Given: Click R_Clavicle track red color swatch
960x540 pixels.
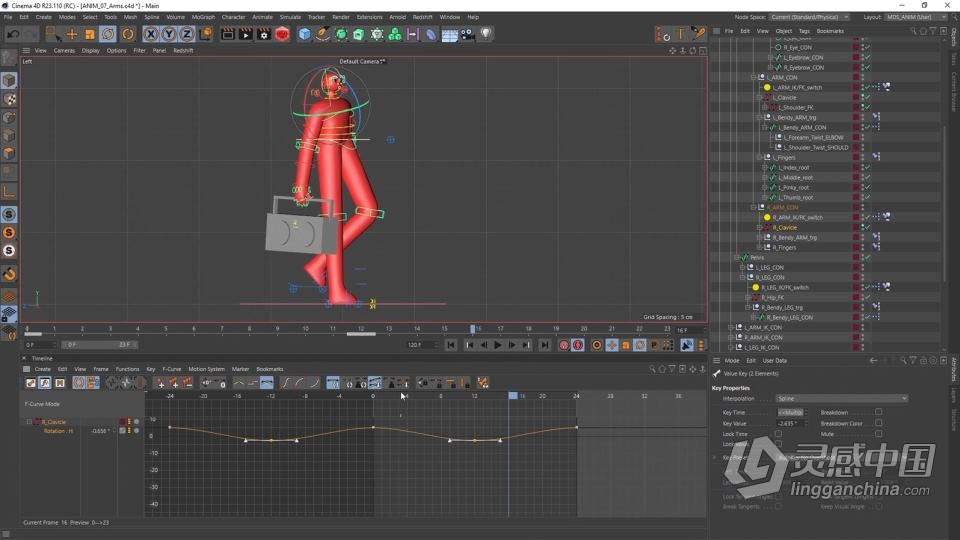Looking at the screenshot, I should [x=122, y=422].
